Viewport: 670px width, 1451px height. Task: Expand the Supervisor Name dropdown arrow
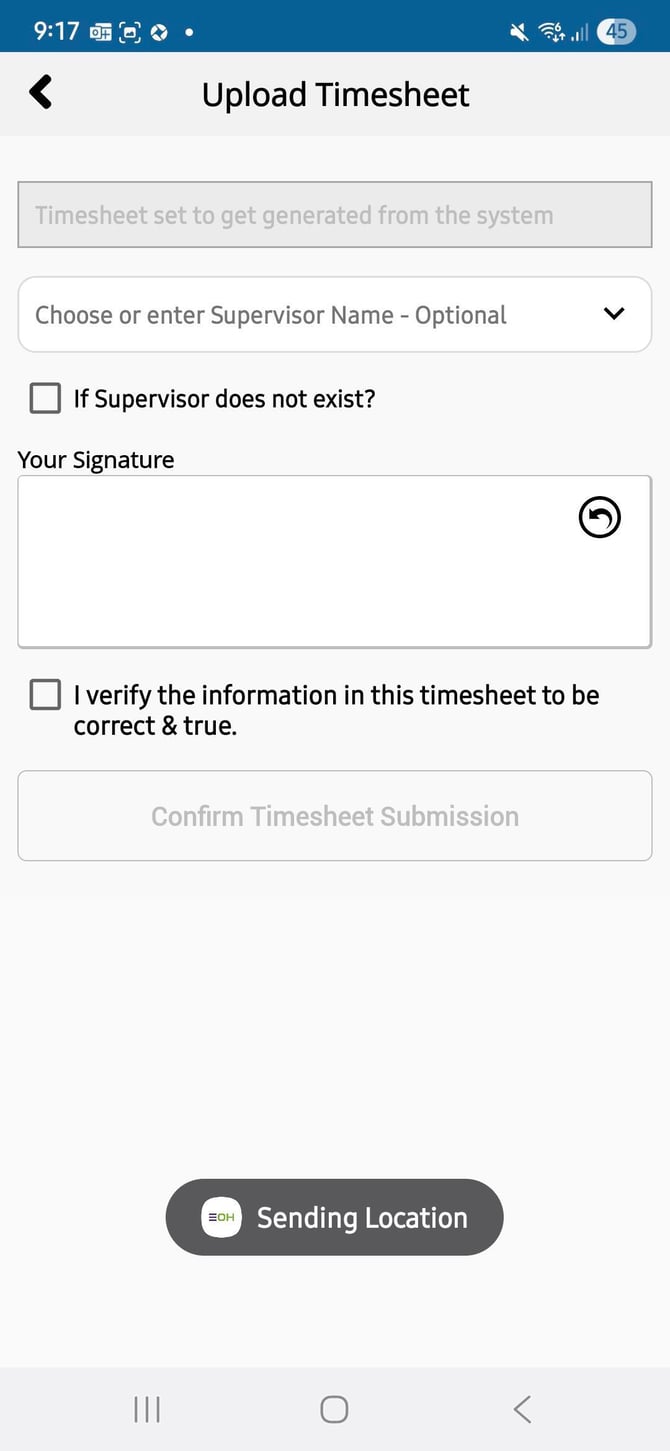614,314
